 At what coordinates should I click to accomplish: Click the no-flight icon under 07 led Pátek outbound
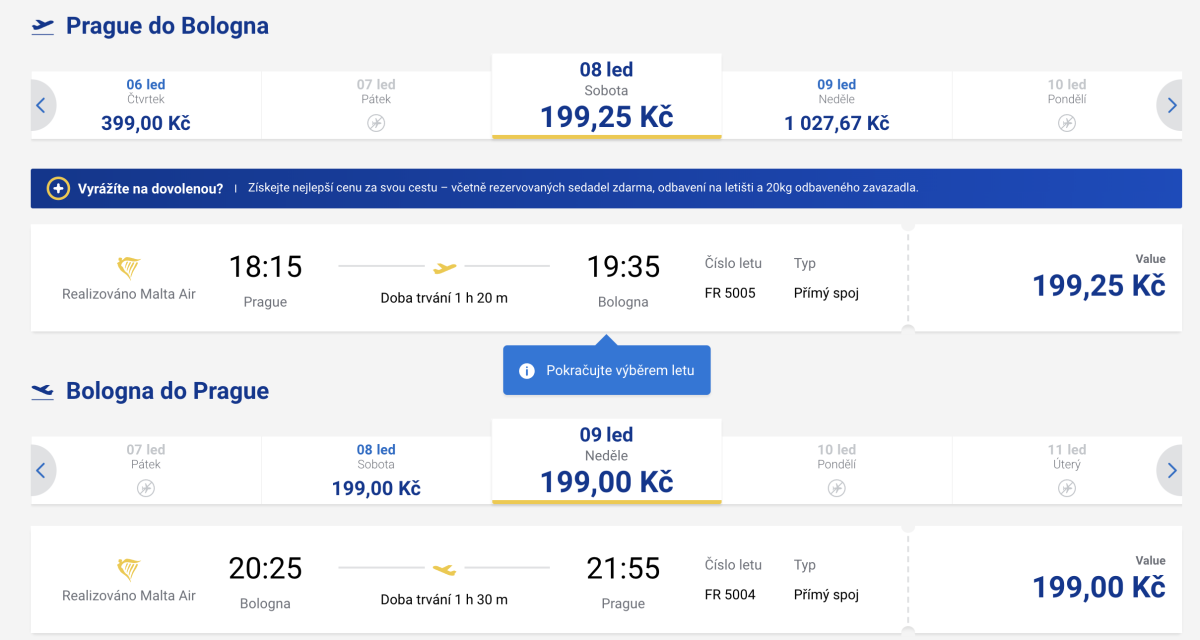[x=376, y=123]
